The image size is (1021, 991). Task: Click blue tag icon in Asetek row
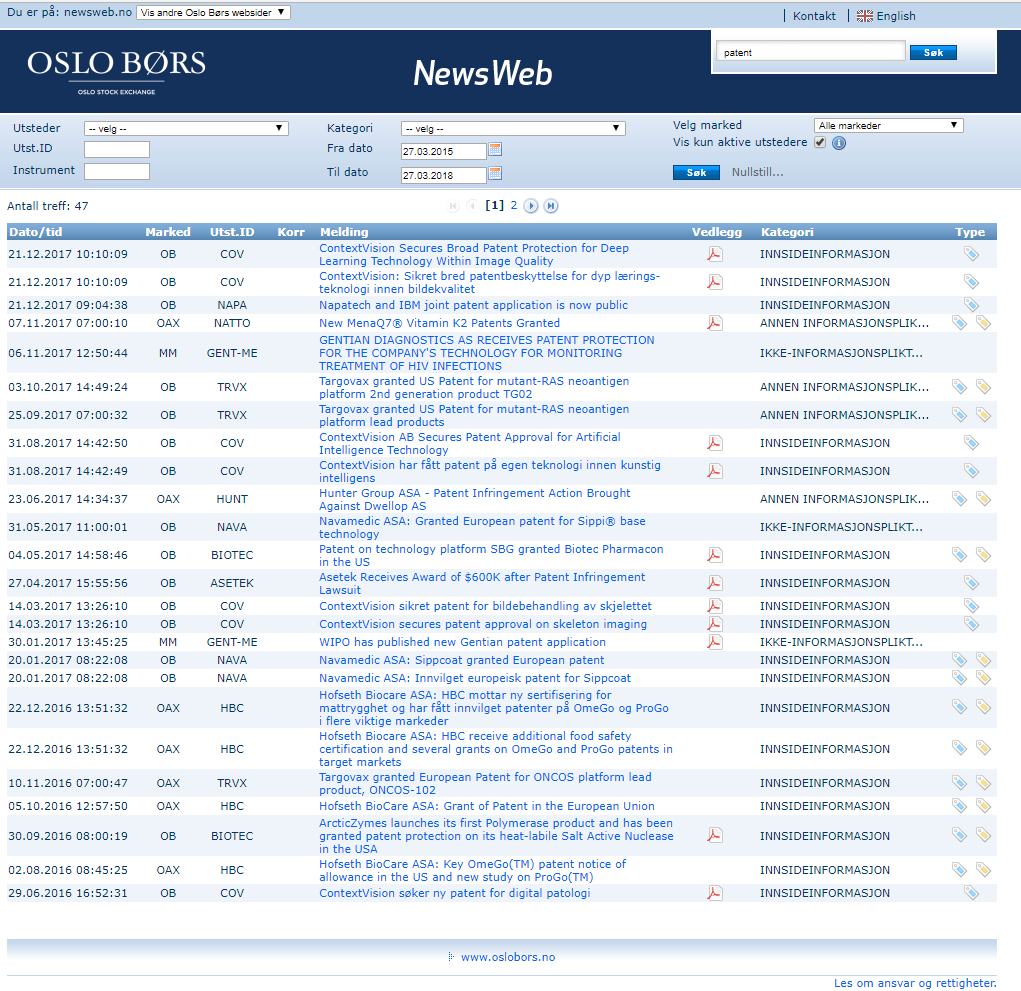[x=971, y=583]
